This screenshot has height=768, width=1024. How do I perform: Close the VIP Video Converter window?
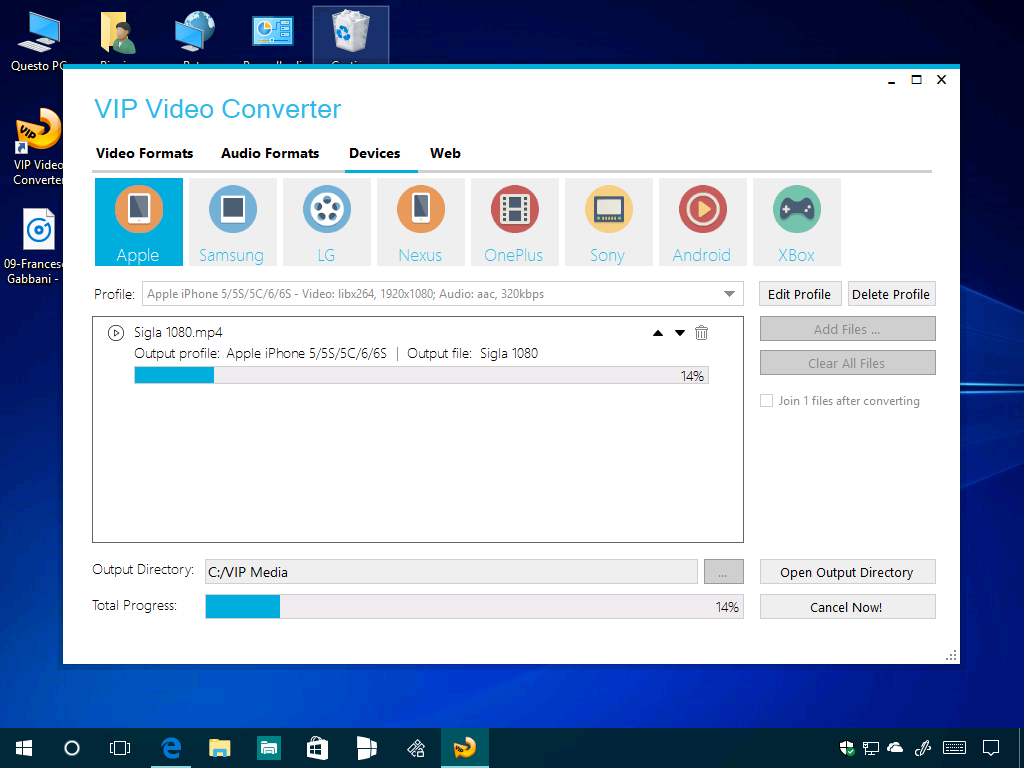pyautogui.click(x=941, y=80)
